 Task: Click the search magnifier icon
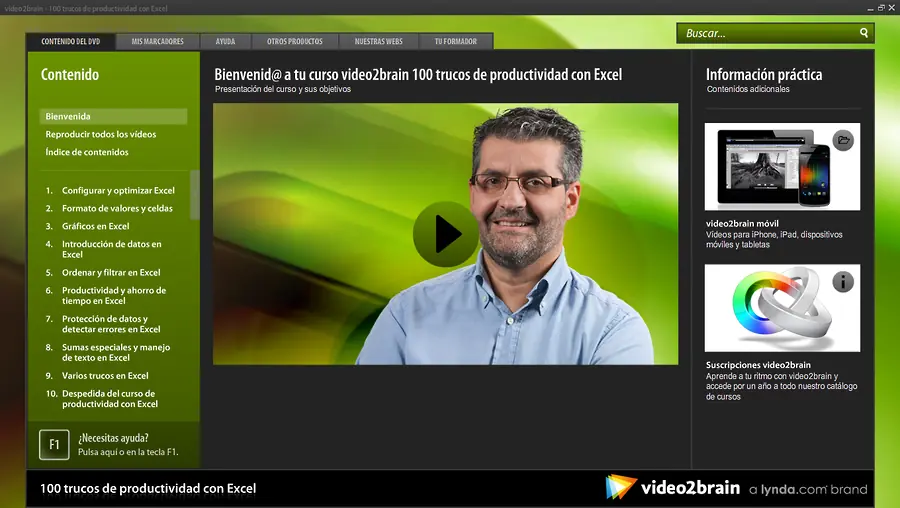(x=864, y=33)
